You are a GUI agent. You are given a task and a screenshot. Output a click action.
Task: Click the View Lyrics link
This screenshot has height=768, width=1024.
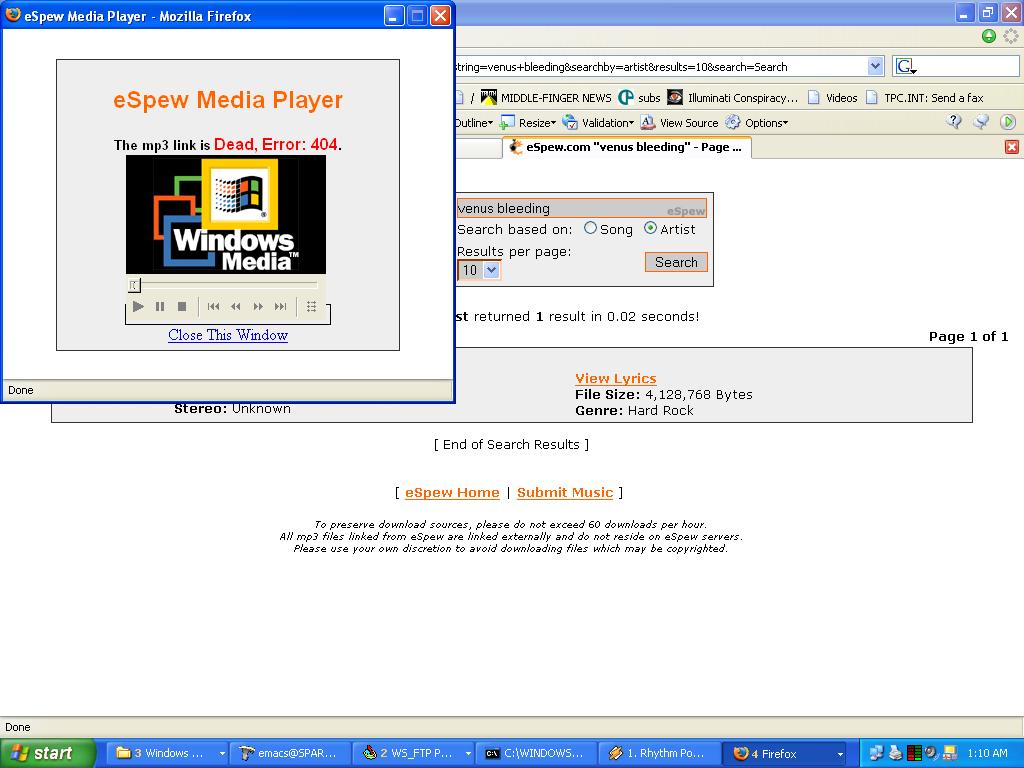coord(616,378)
